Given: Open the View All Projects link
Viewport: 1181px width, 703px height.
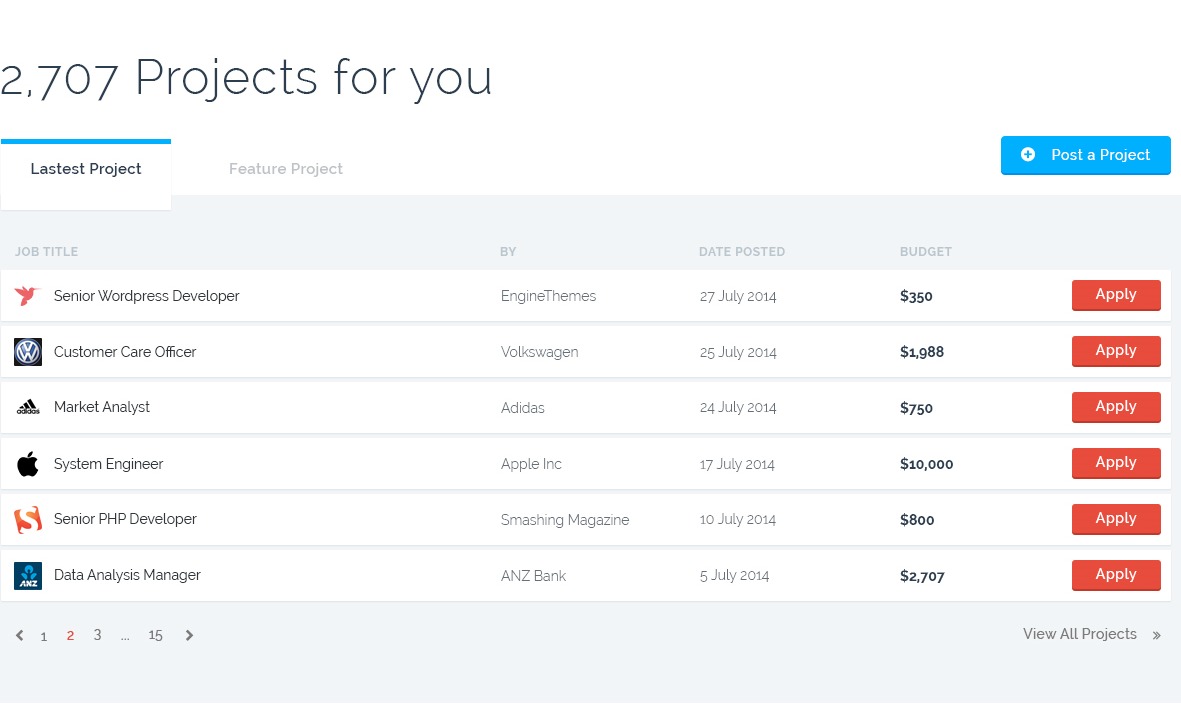Looking at the screenshot, I should pyautogui.click(x=1079, y=634).
